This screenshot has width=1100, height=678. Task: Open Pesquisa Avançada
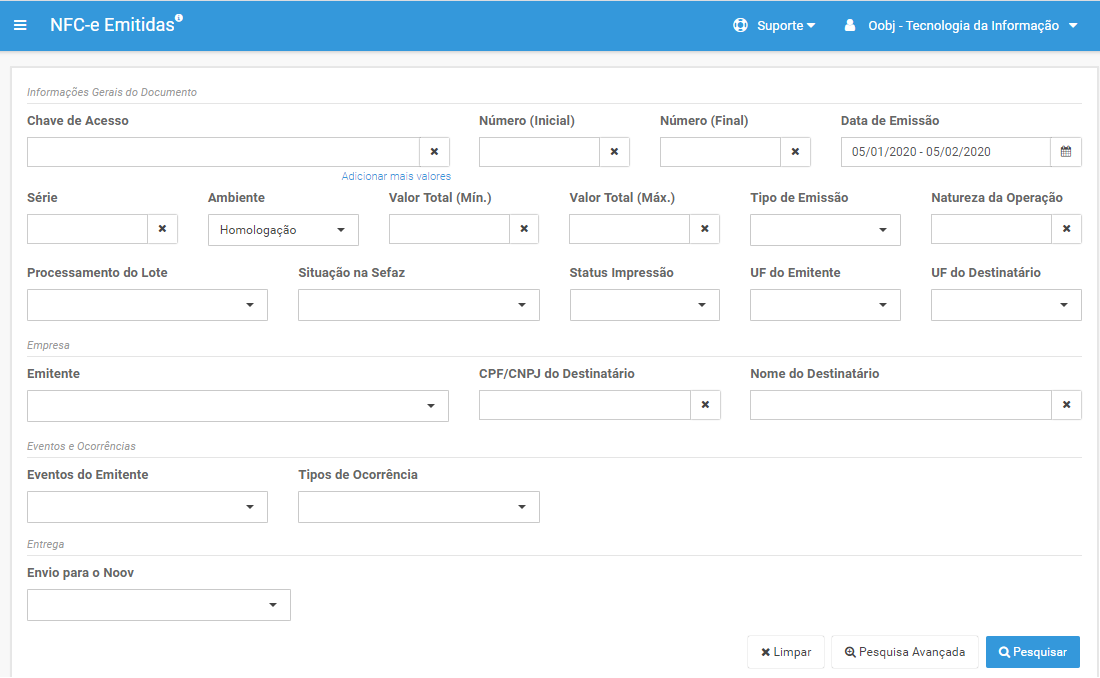click(x=905, y=652)
